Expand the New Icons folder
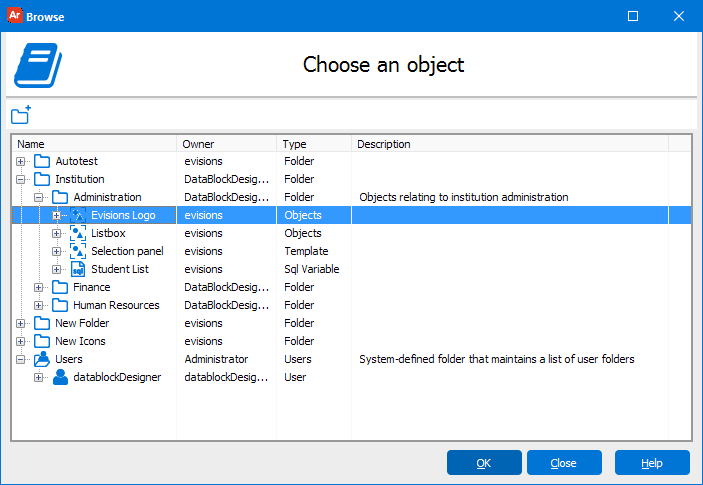This screenshot has height=485, width=703. click(21, 341)
